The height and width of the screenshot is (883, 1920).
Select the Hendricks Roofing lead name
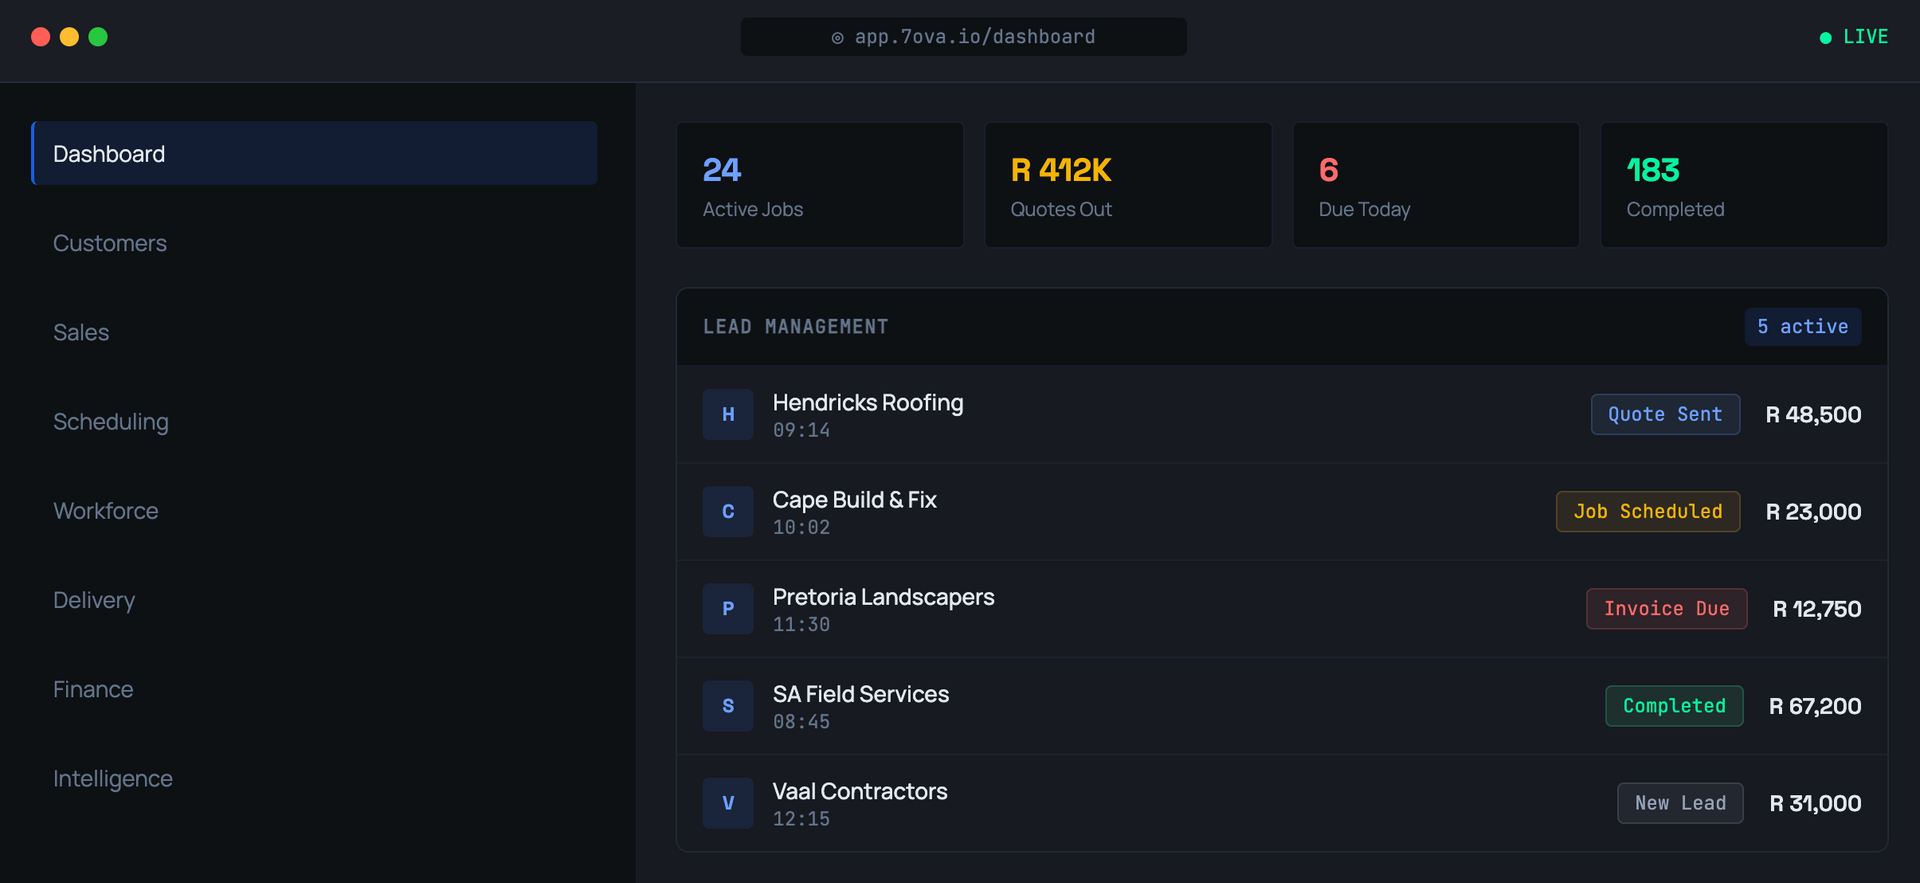coord(868,402)
